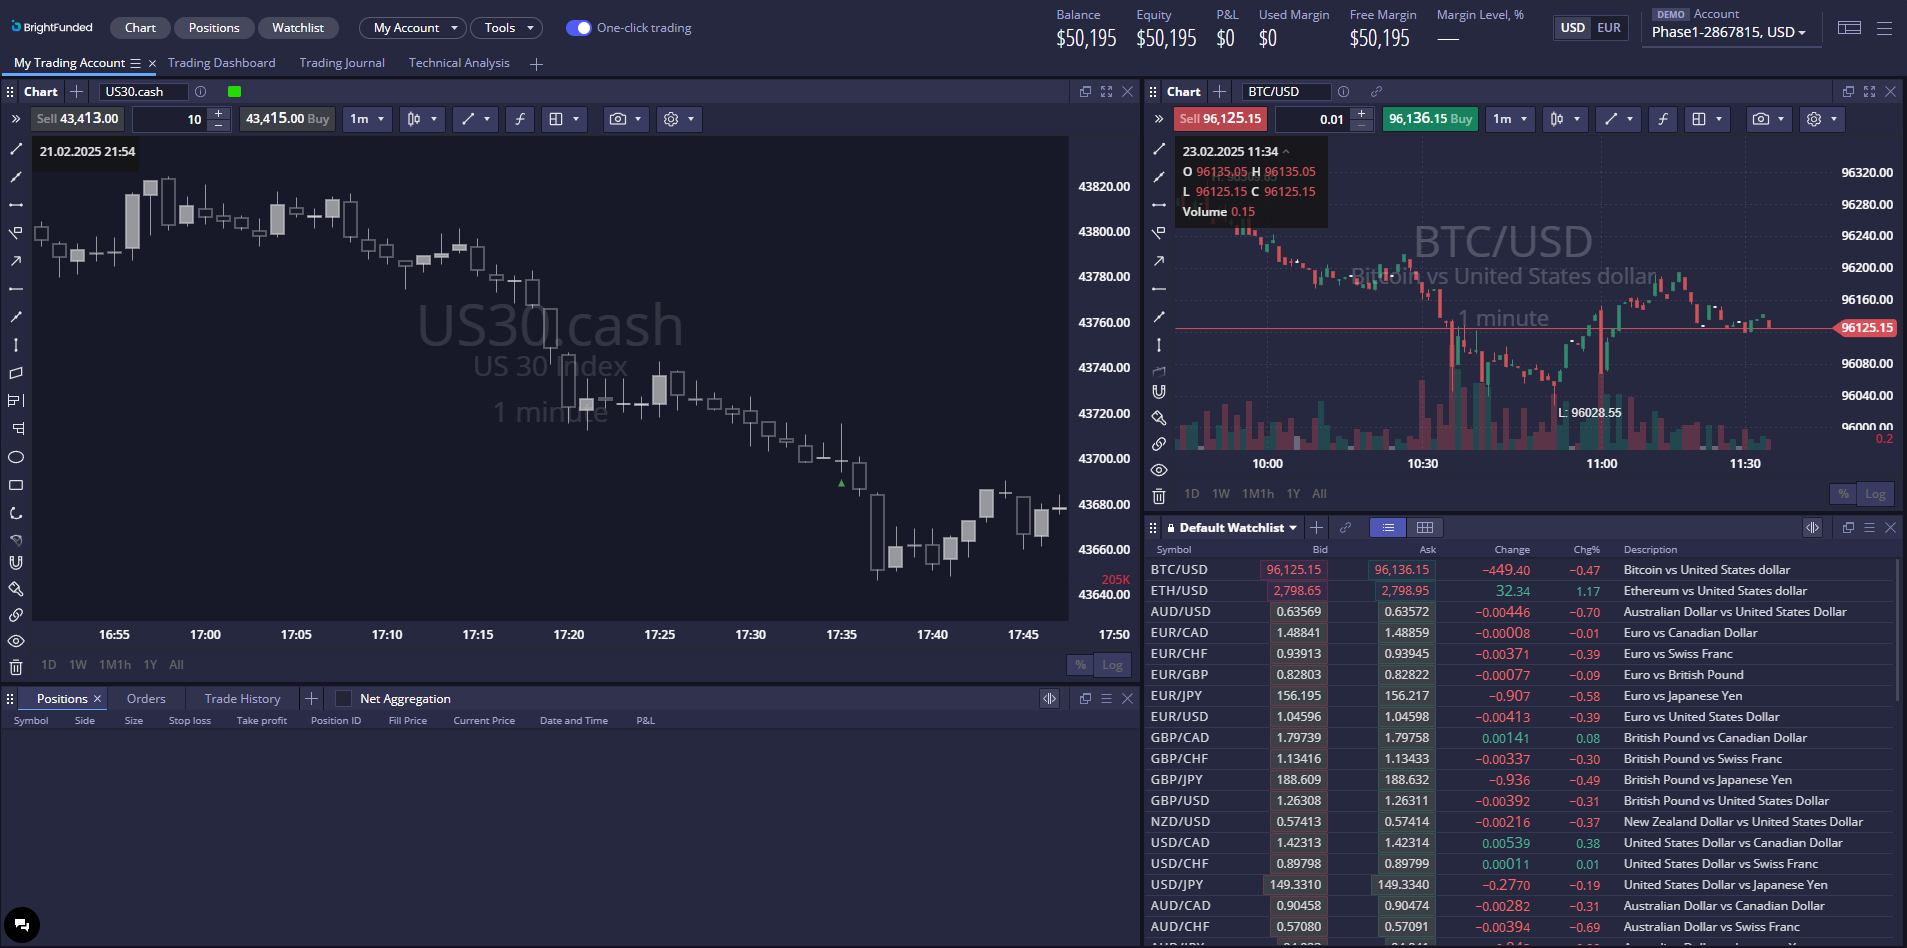Click watchlist link icon beside plus
The width and height of the screenshot is (1907, 948).
pos(1346,527)
